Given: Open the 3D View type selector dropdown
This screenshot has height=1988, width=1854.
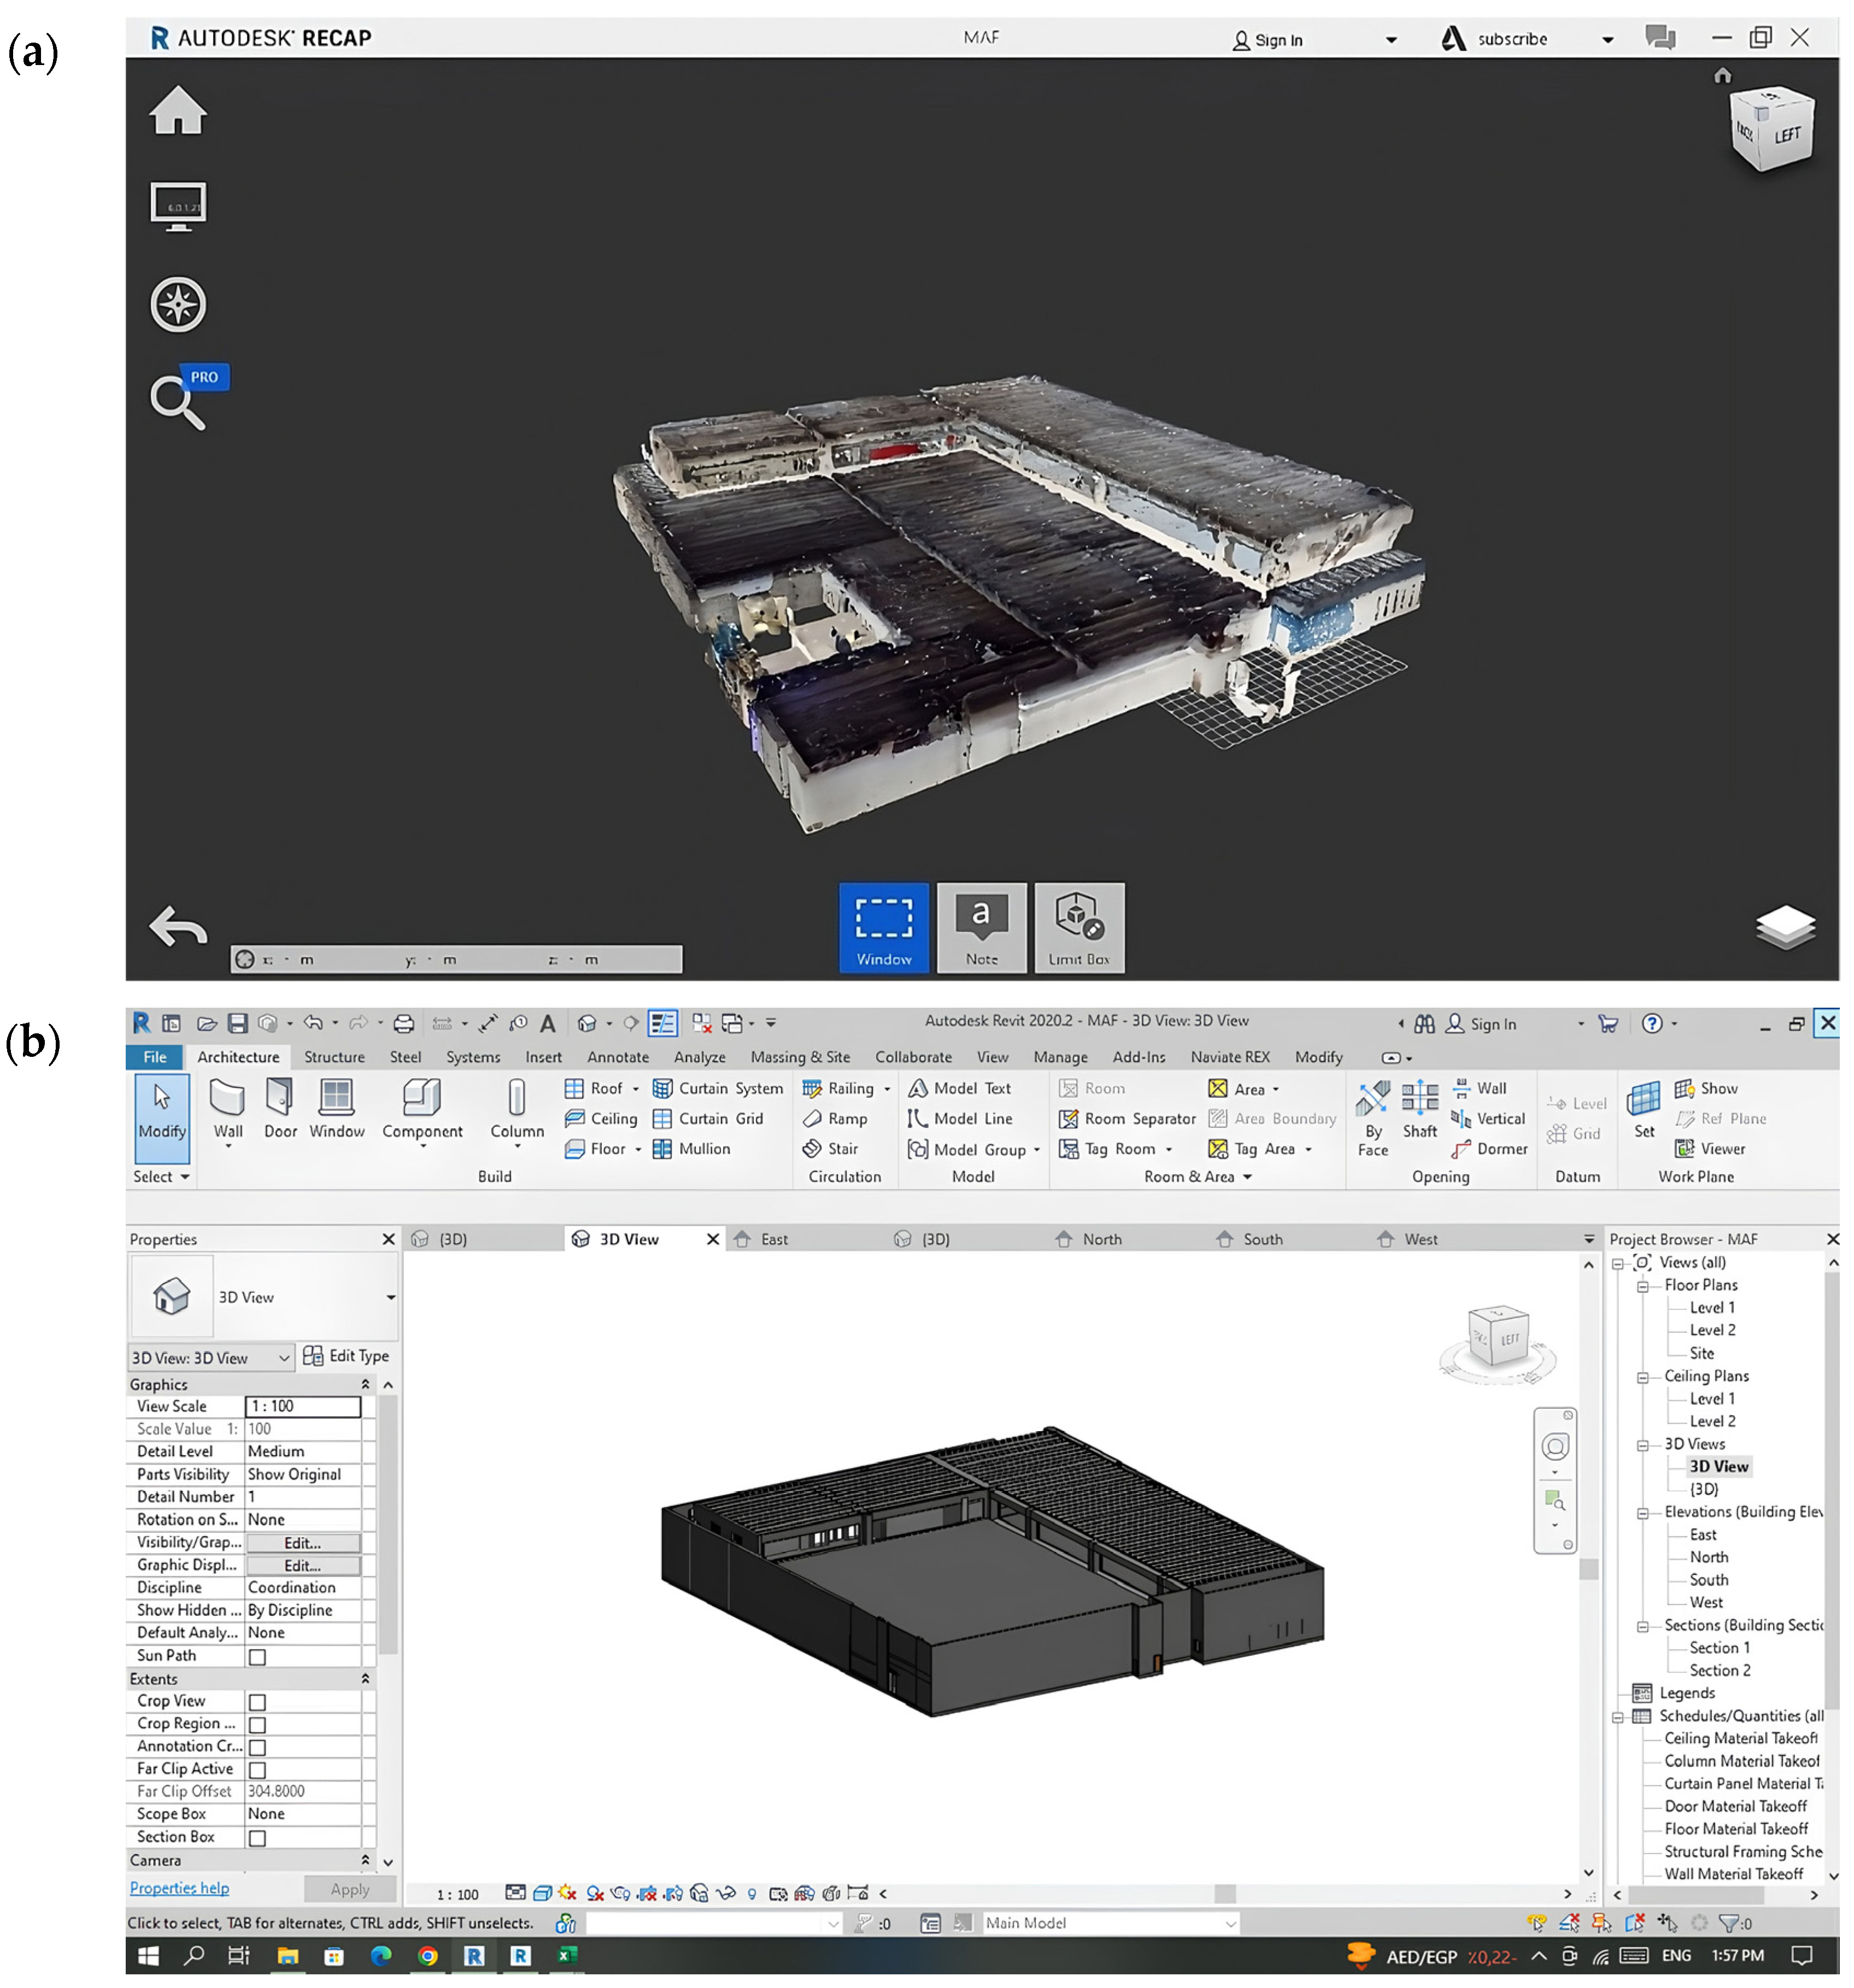Looking at the screenshot, I should pos(390,1297).
